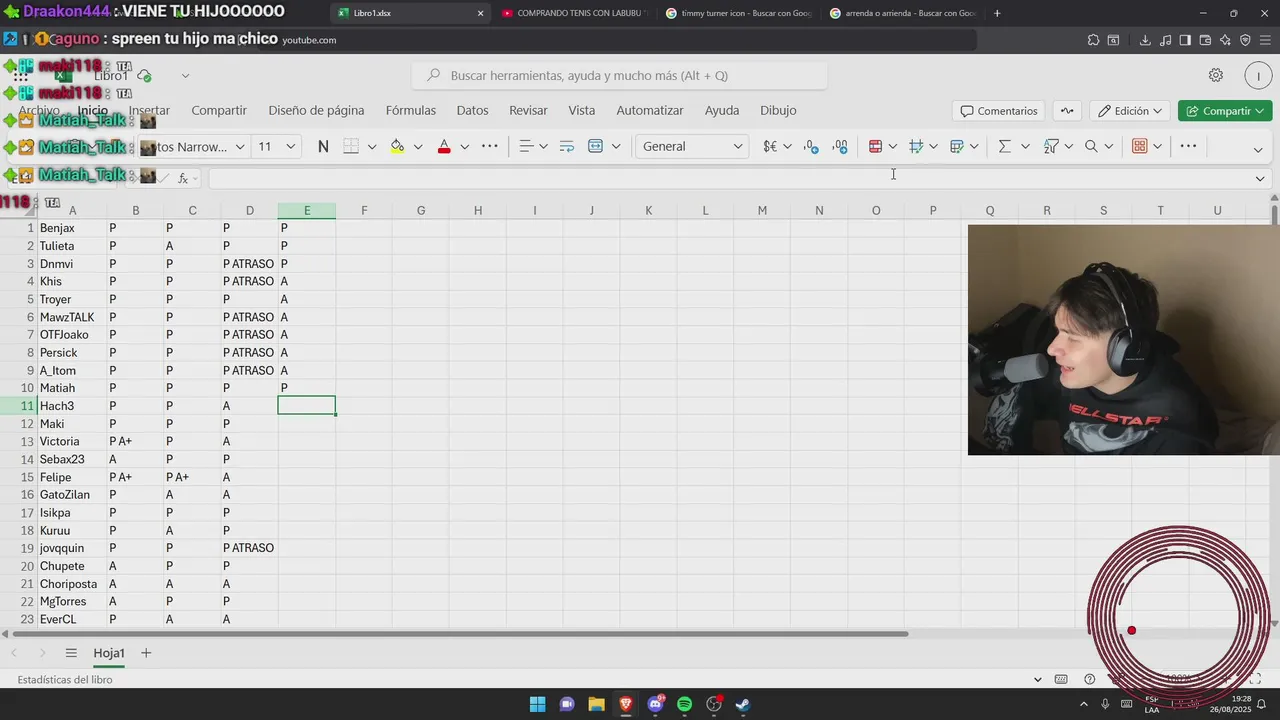Select column E header

(x=307, y=210)
